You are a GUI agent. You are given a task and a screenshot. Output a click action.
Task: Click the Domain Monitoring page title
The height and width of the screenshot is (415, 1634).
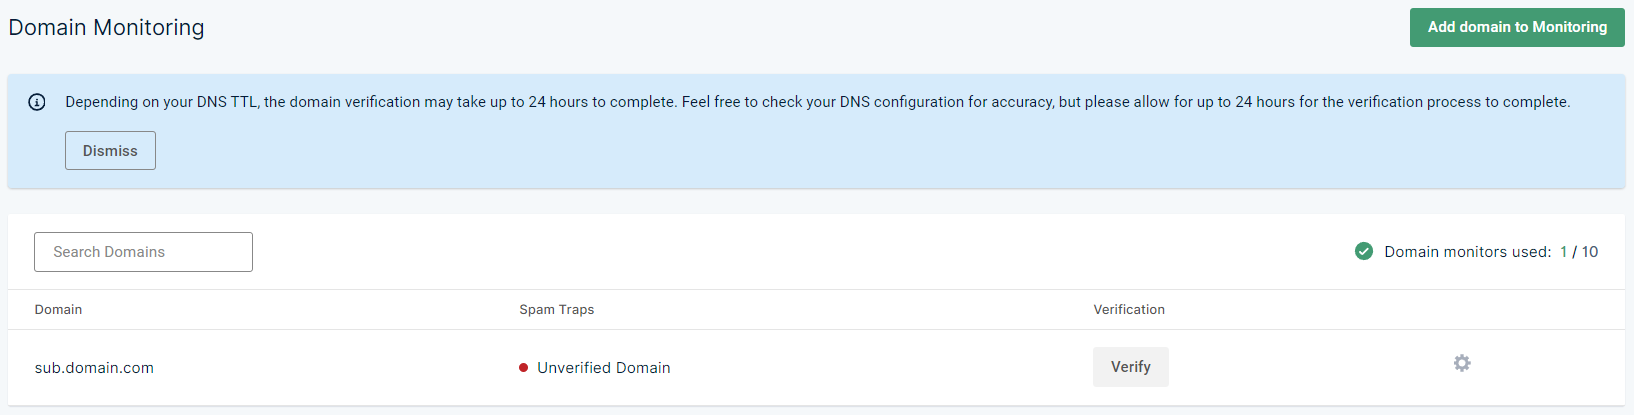tap(106, 28)
